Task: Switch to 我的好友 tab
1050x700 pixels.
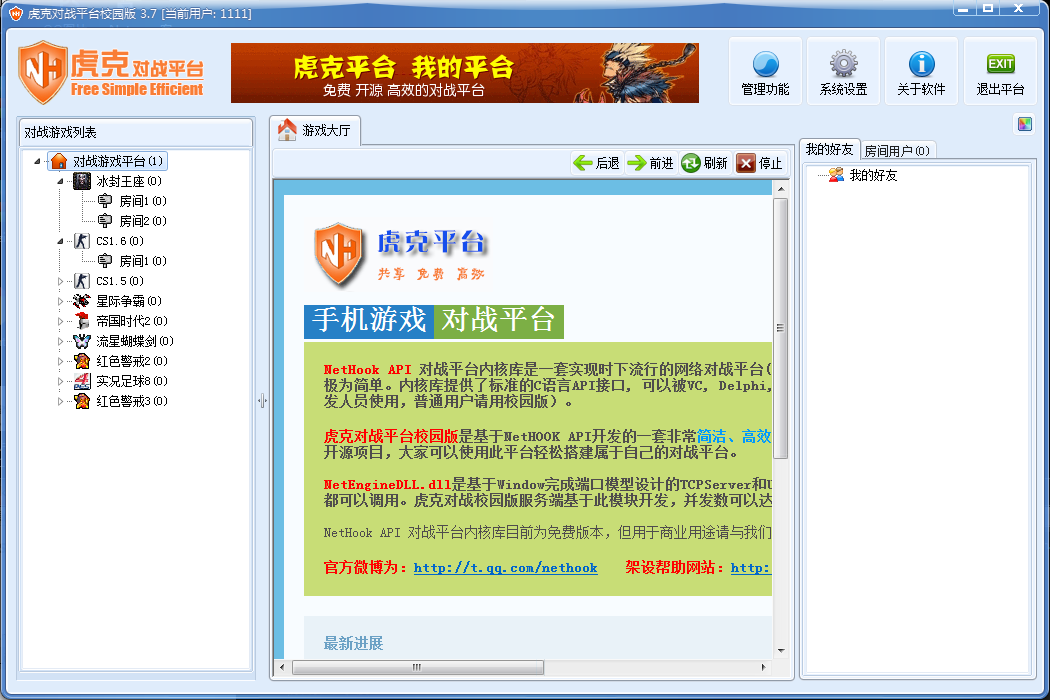Action: [829, 149]
